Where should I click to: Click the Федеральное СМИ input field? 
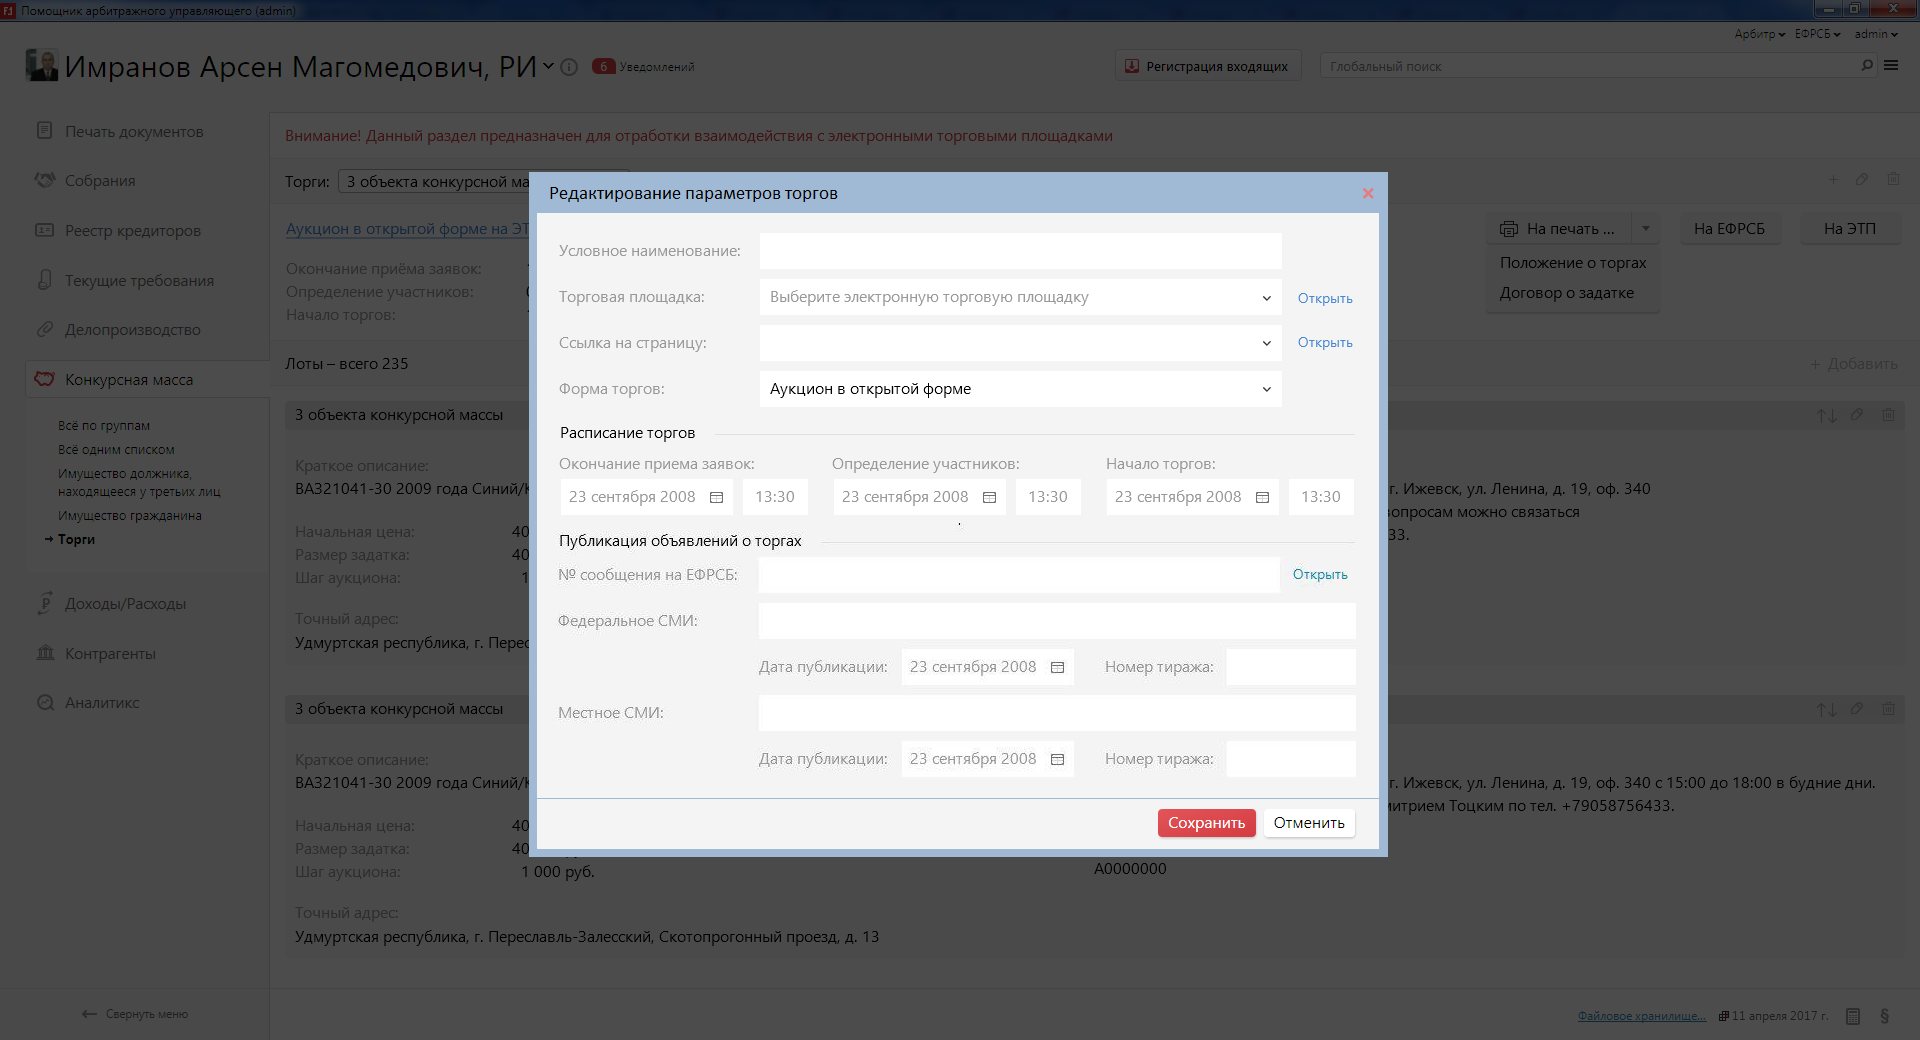pyautogui.click(x=1056, y=621)
